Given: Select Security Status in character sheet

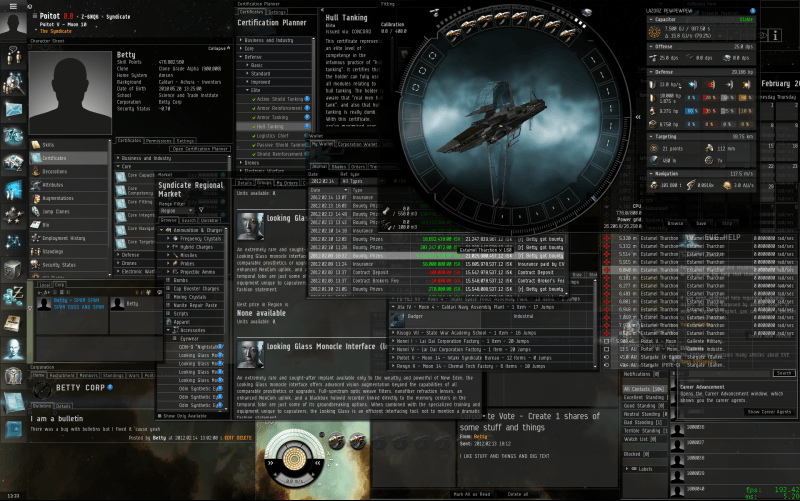Looking at the screenshot, I should [68, 265].
